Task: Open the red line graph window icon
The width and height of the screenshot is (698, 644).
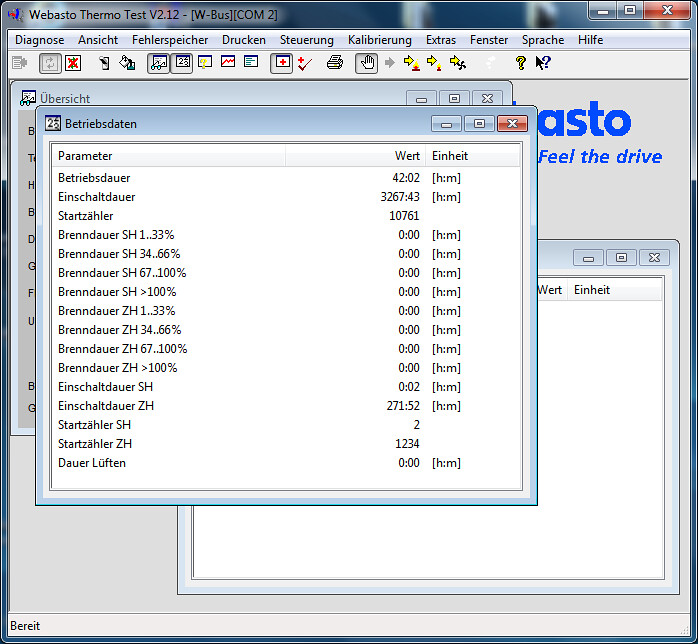Action: pos(228,61)
